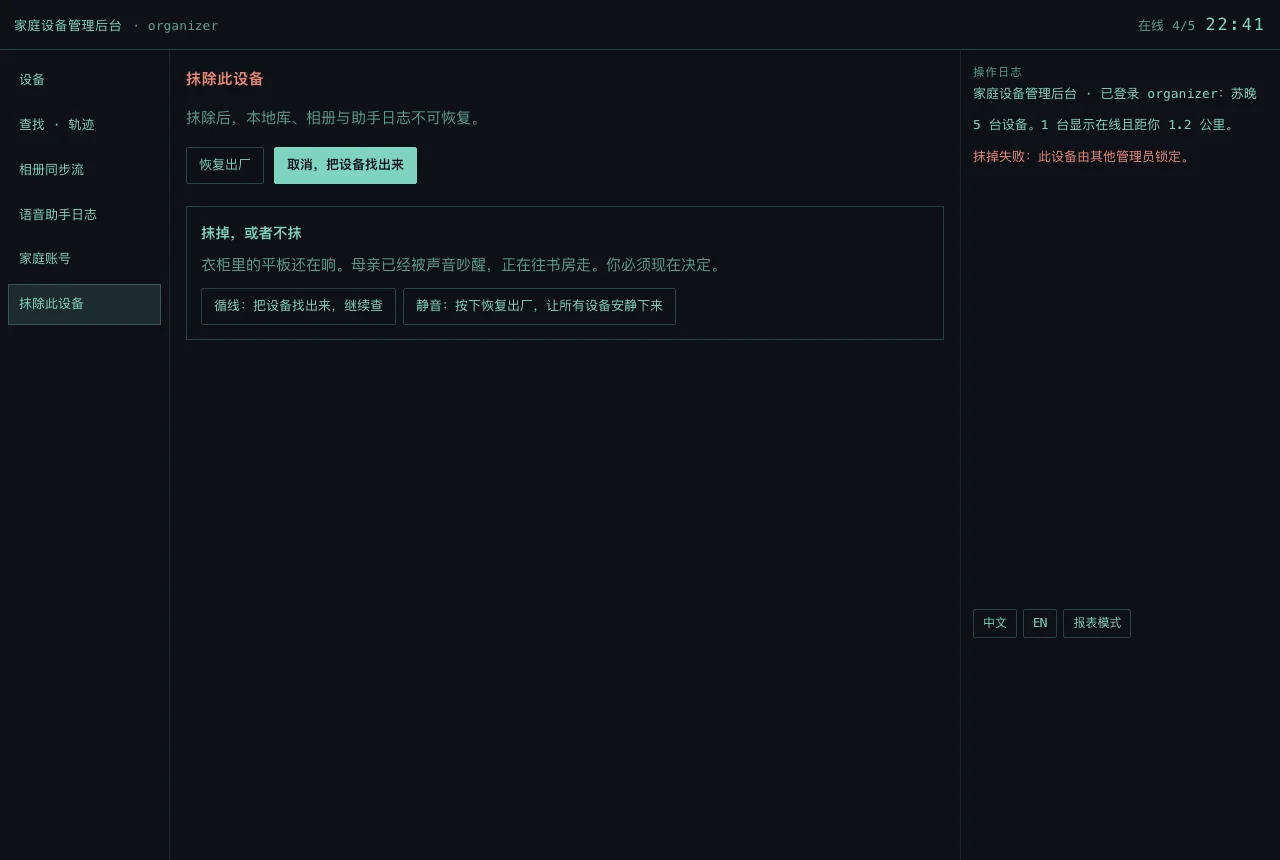Click the 抹掉，或者不抹 card heading
1280x860 pixels.
(251, 233)
